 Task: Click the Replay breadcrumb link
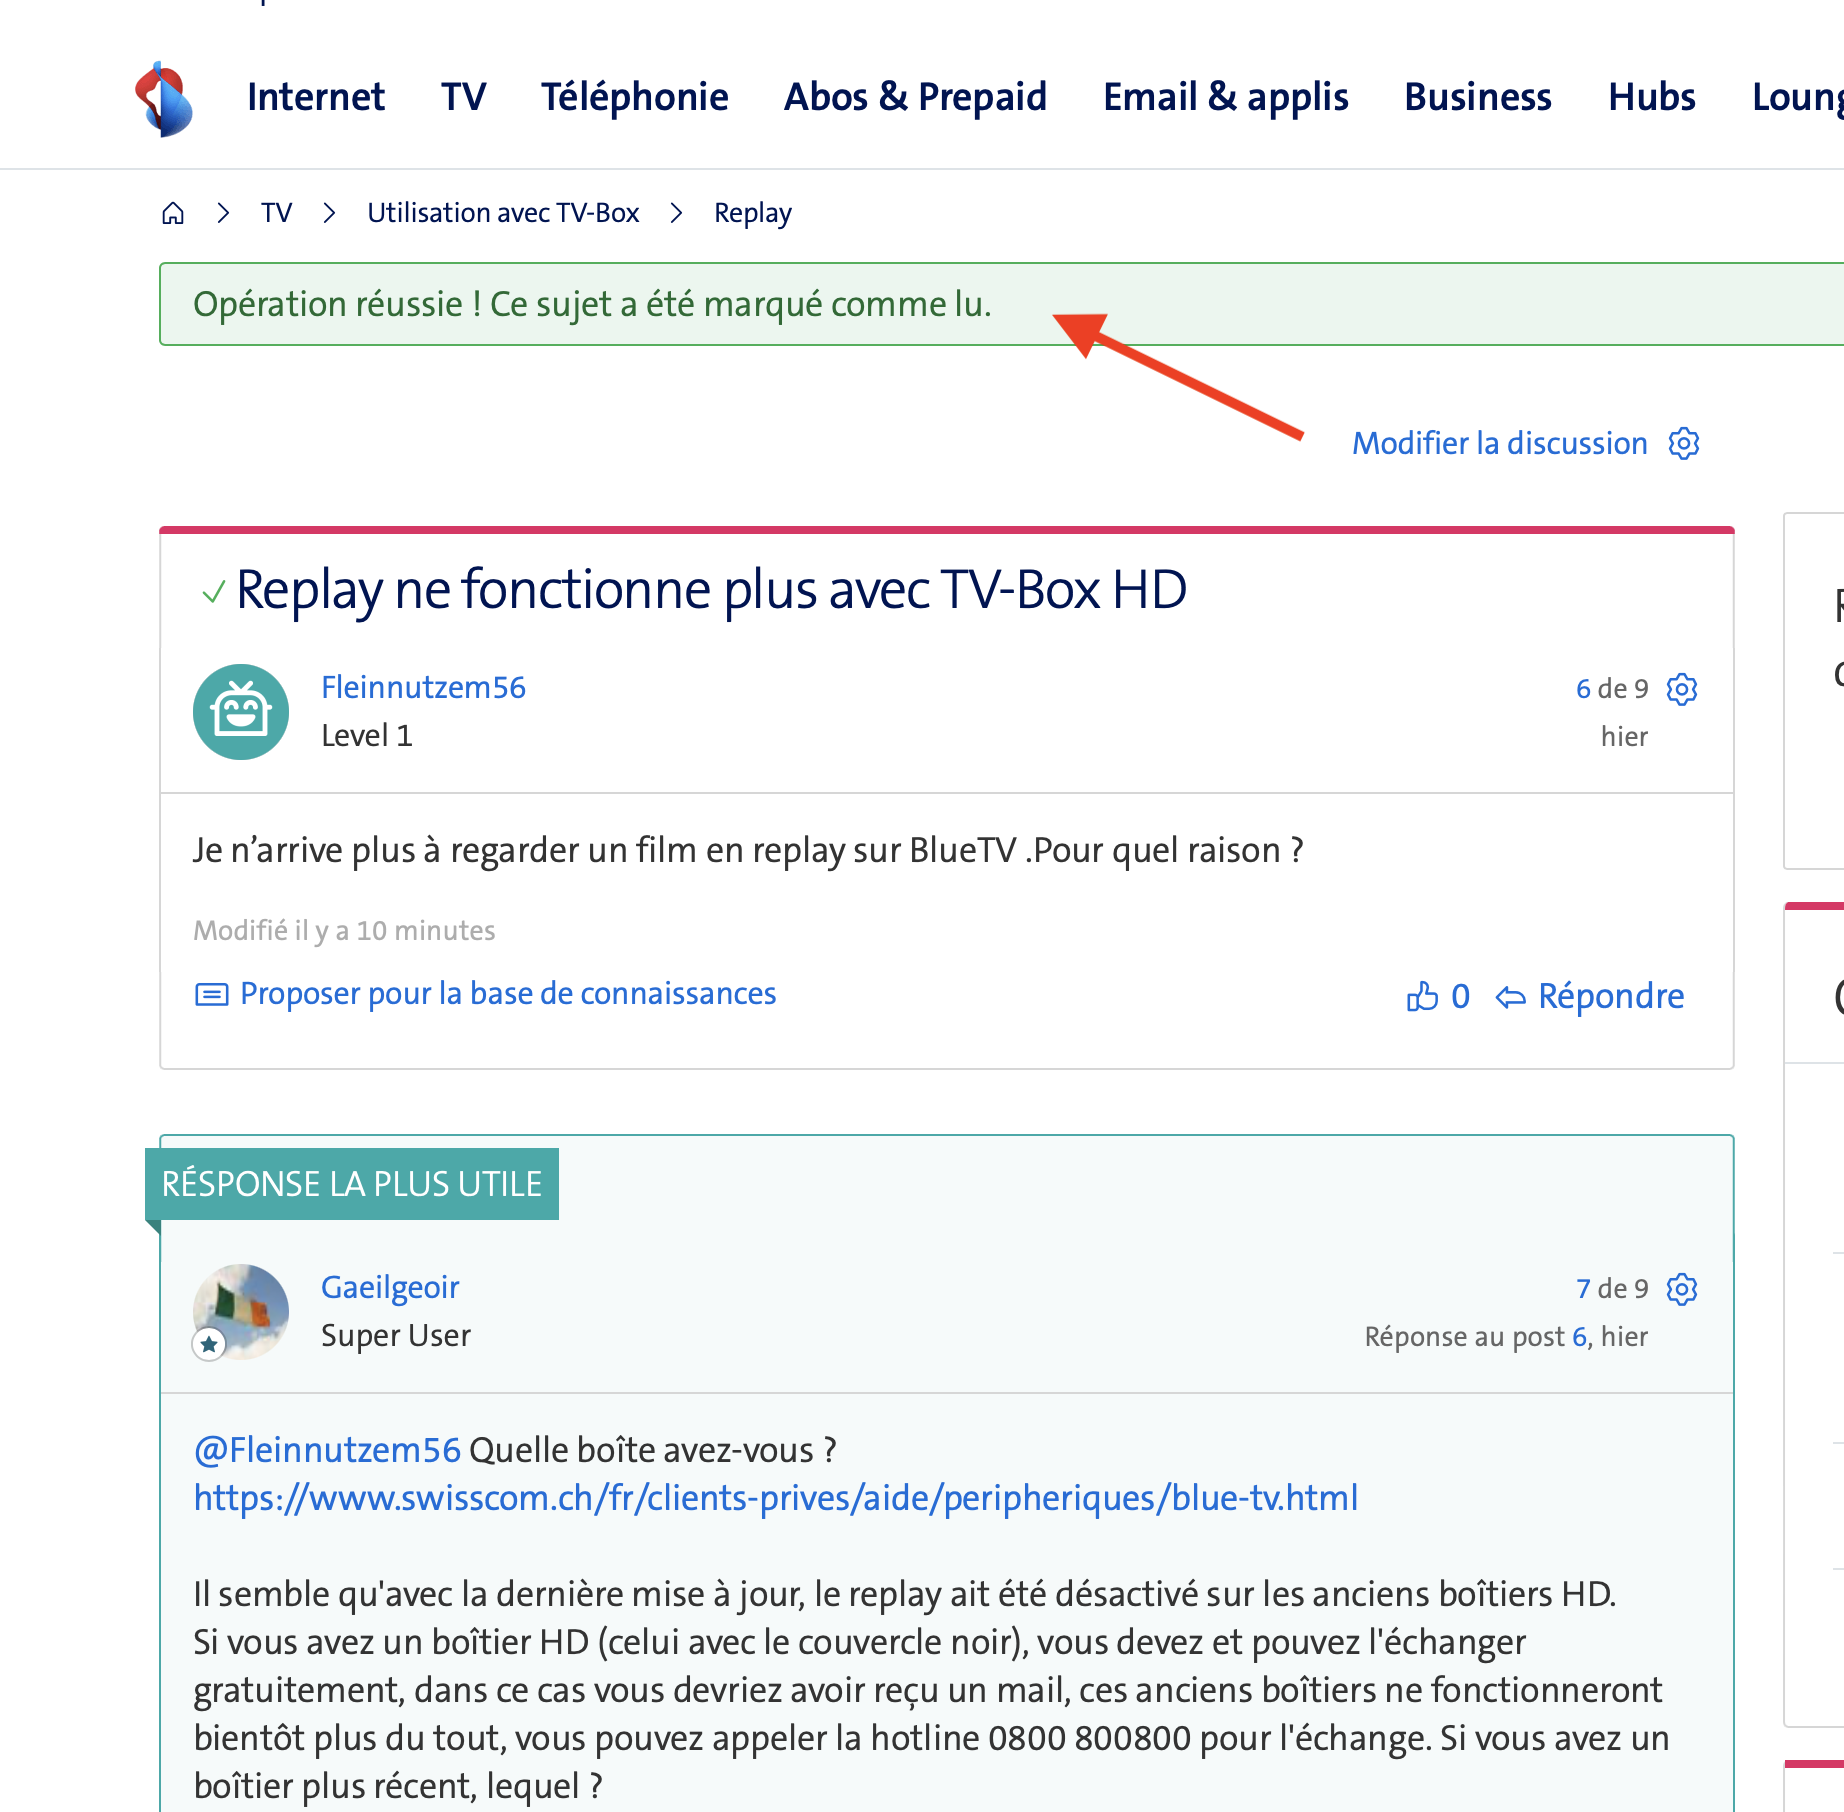752,213
